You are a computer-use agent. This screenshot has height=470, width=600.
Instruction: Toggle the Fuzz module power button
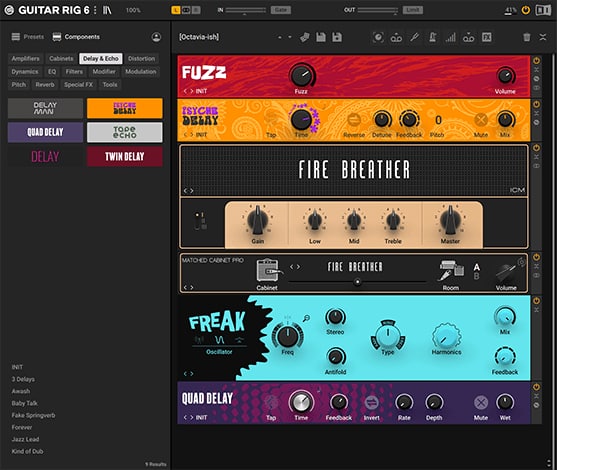537,61
